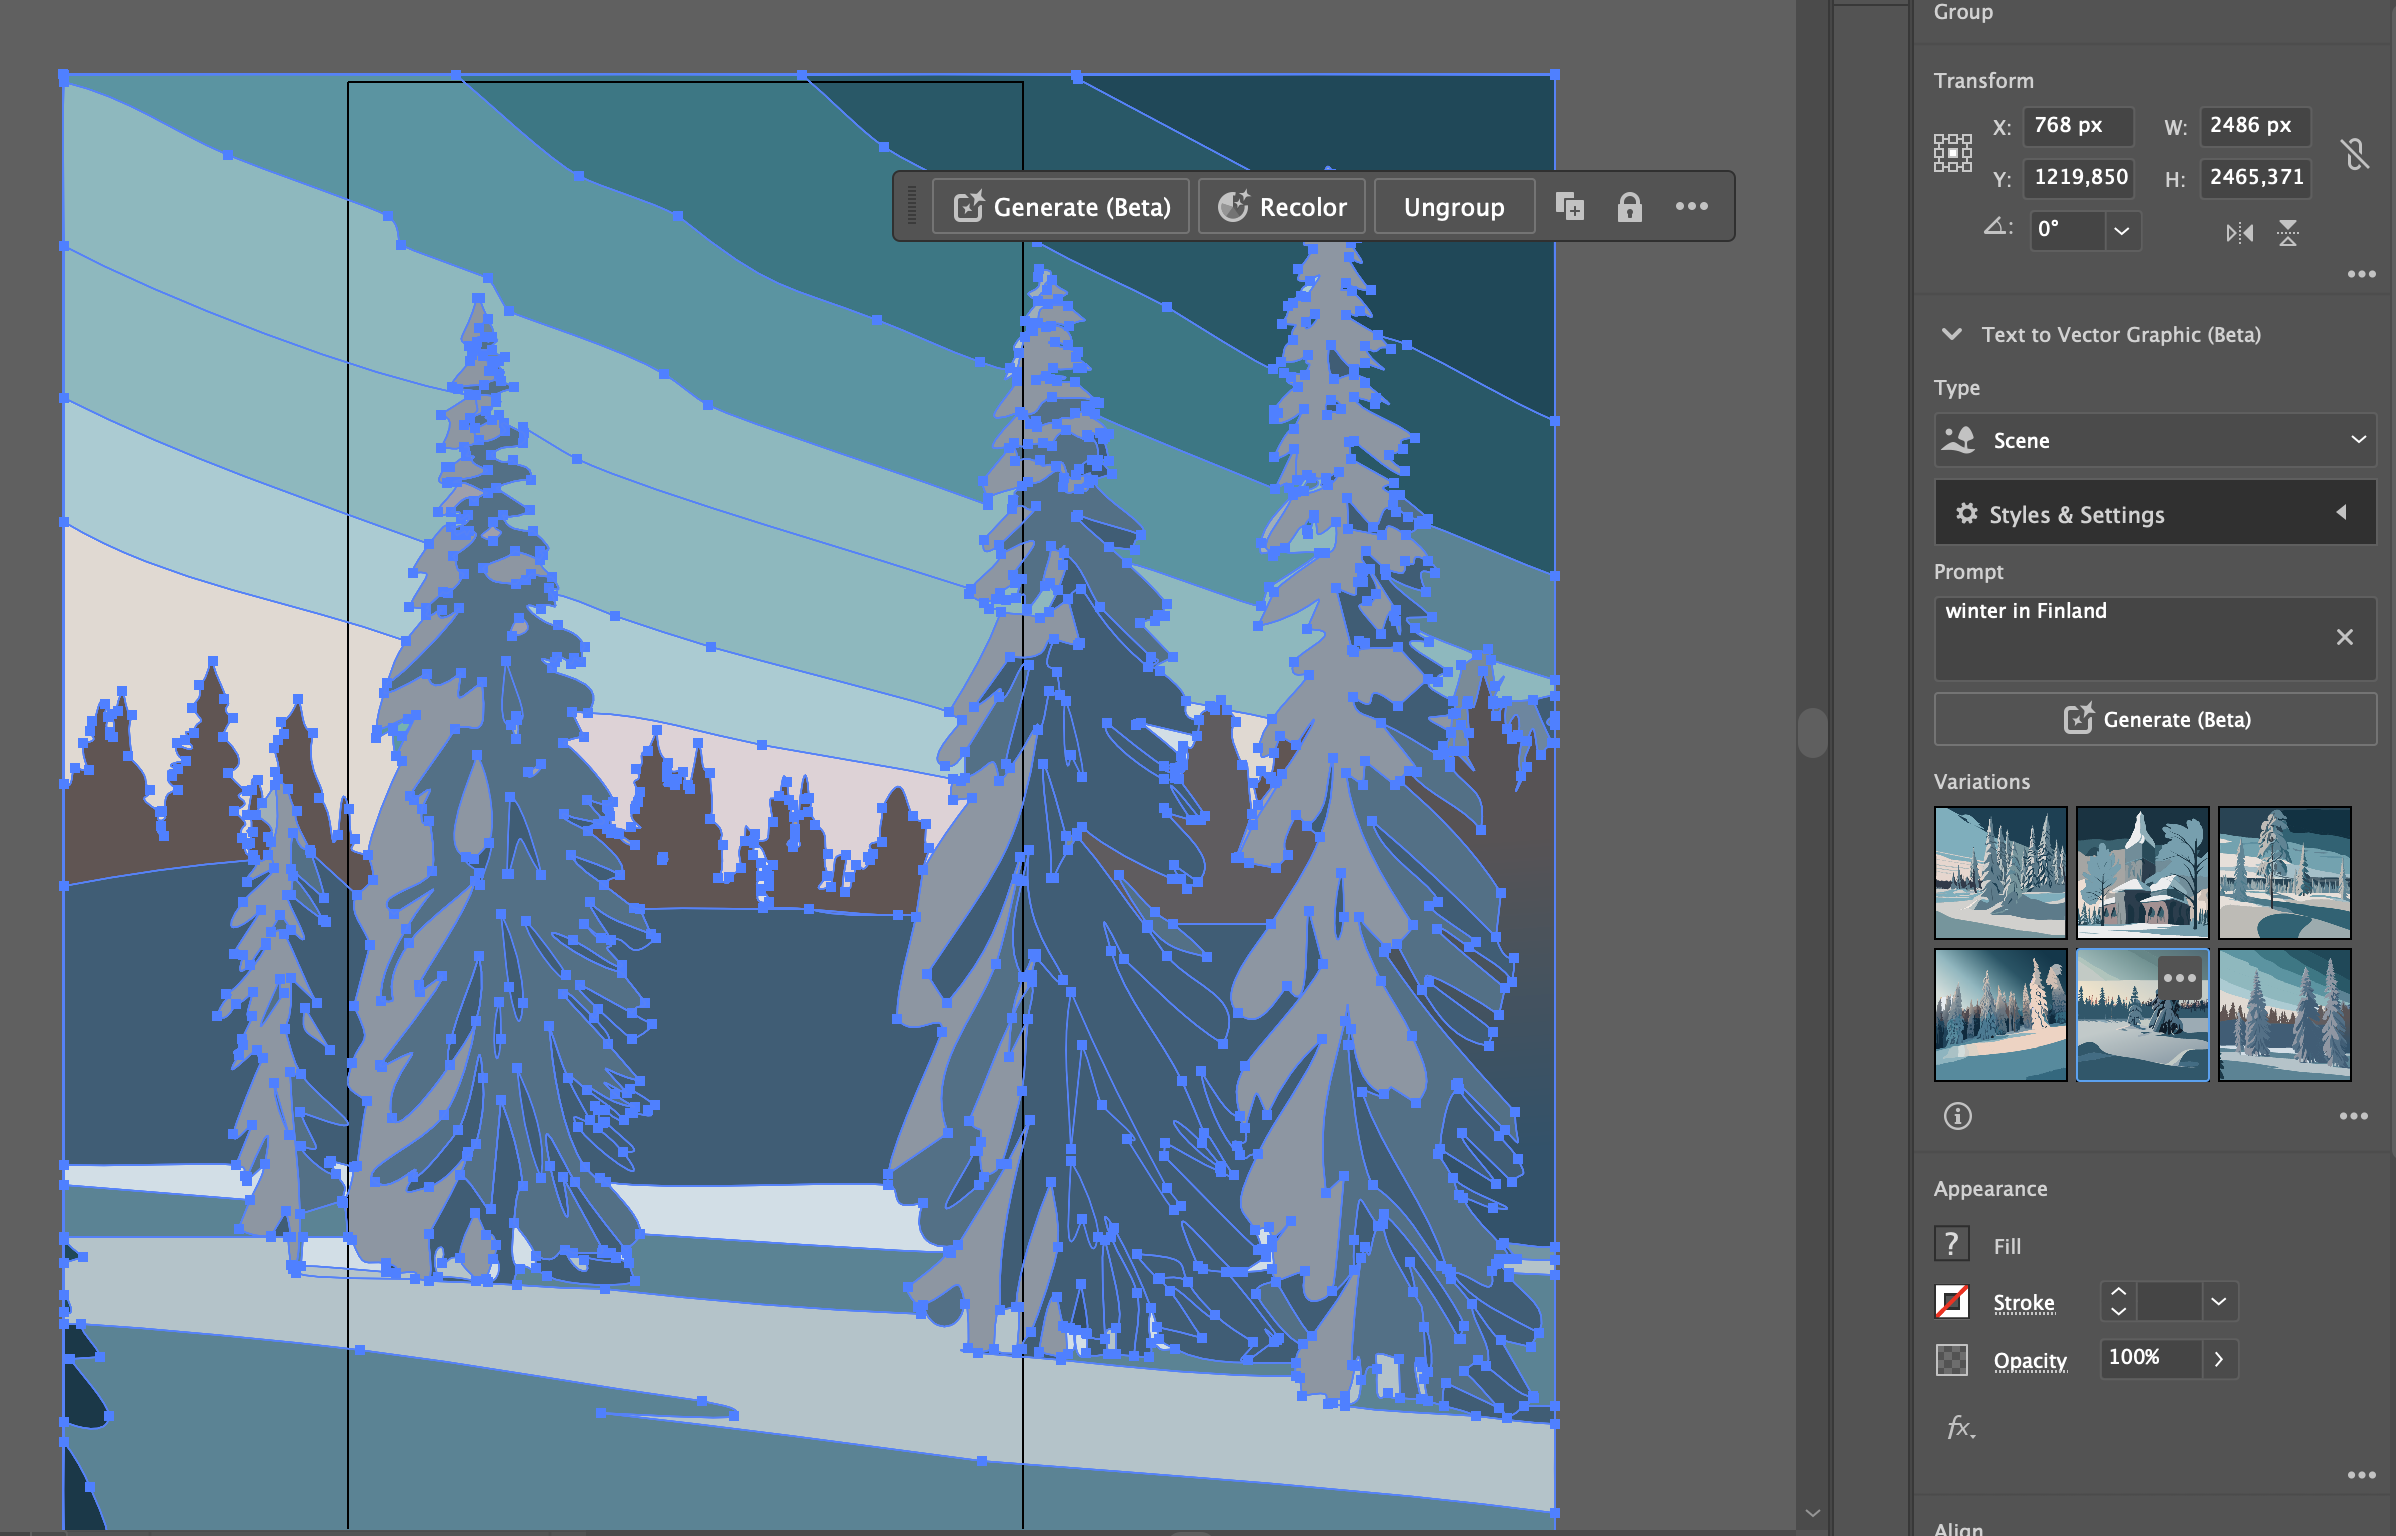
Task: Click Recolor button in taskbar
Action: (x=1282, y=207)
